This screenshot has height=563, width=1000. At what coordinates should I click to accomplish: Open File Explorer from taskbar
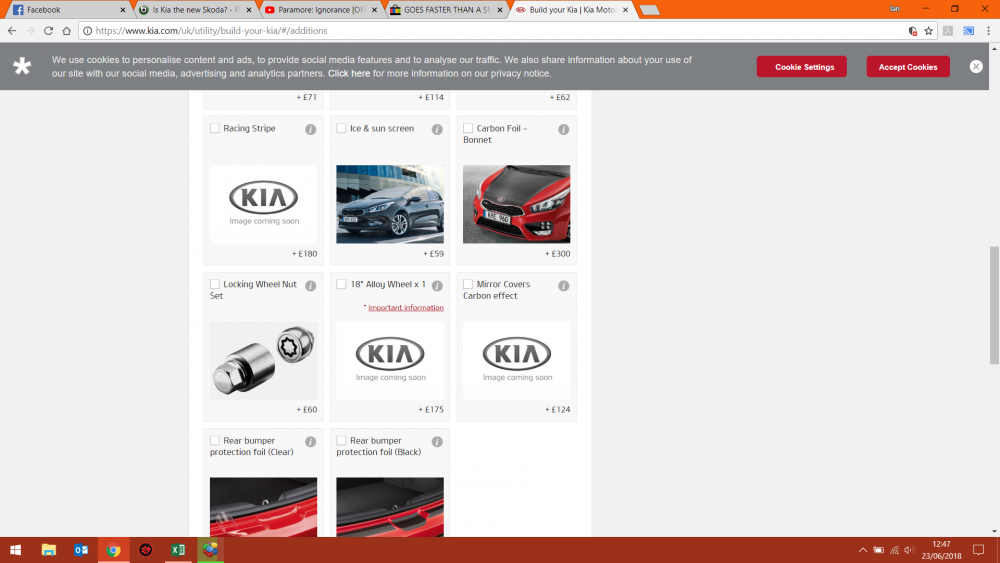(48, 550)
